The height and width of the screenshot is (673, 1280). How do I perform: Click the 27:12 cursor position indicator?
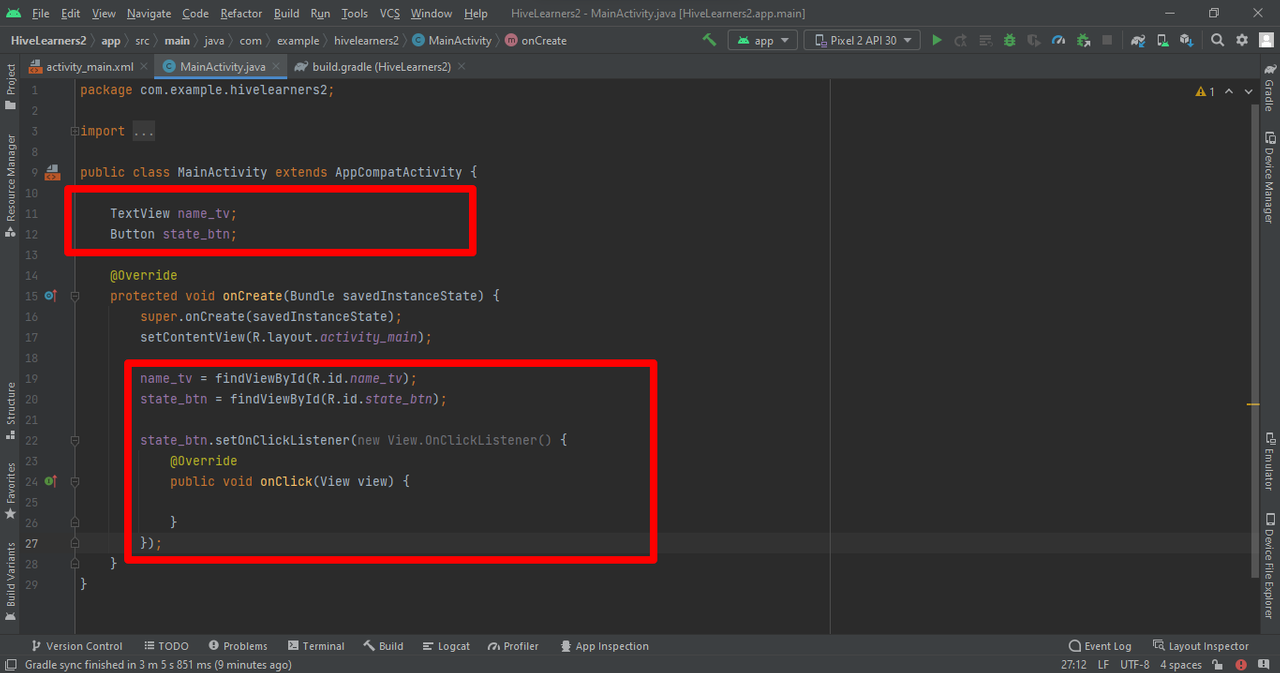(1073, 665)
